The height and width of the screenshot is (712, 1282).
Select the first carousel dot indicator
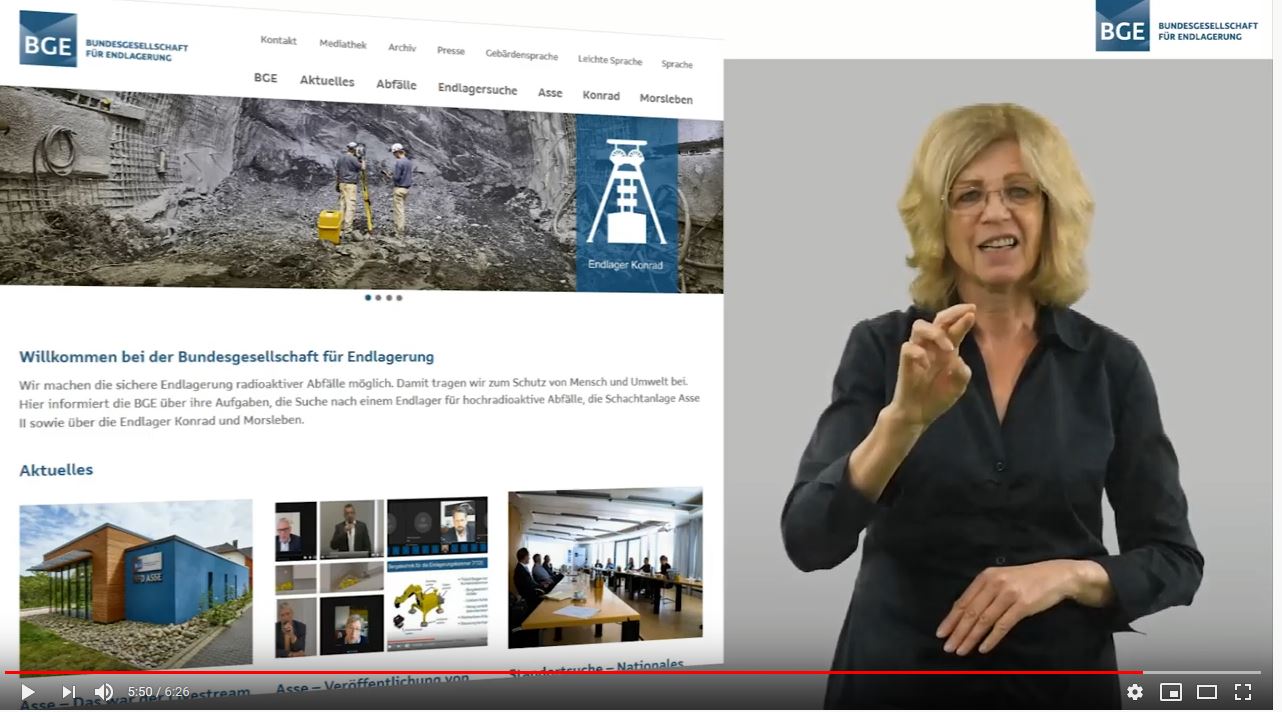tap(368, 297)
